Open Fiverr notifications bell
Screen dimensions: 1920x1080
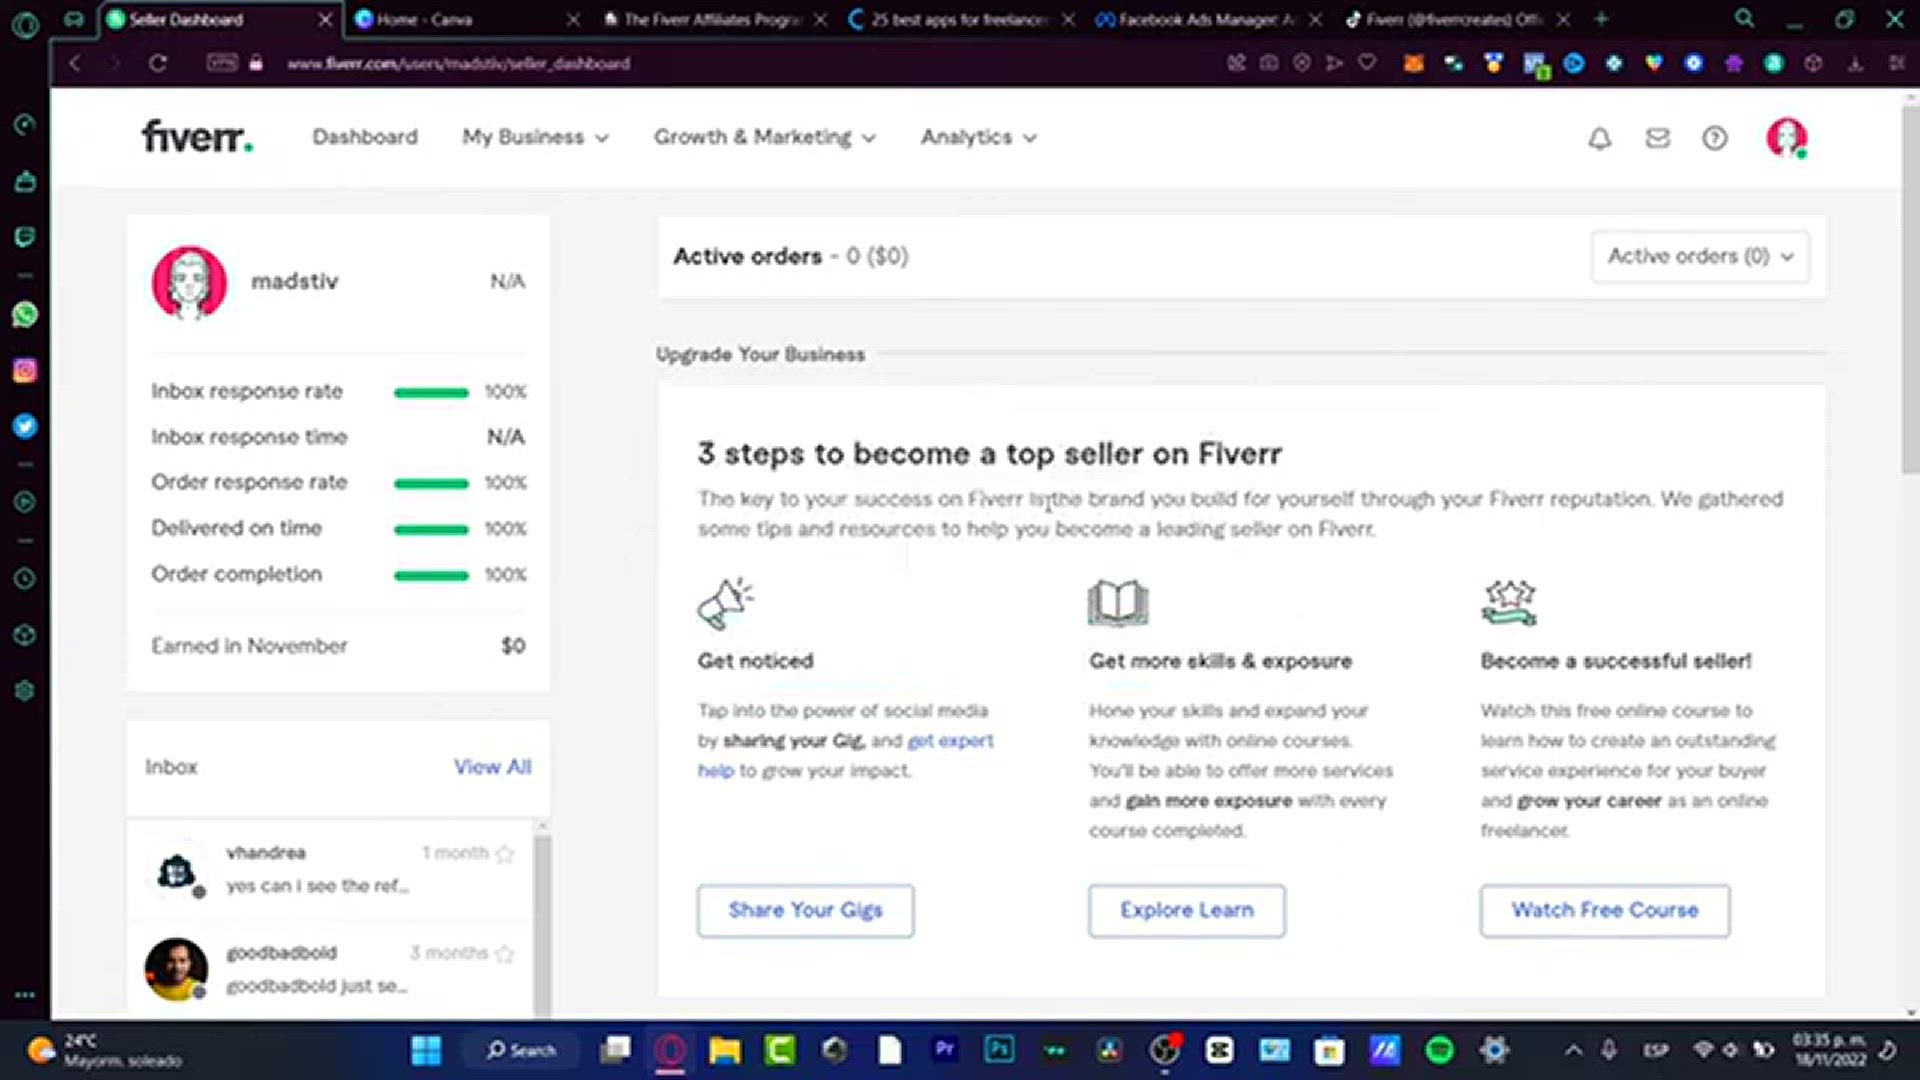pos(1600,138)
